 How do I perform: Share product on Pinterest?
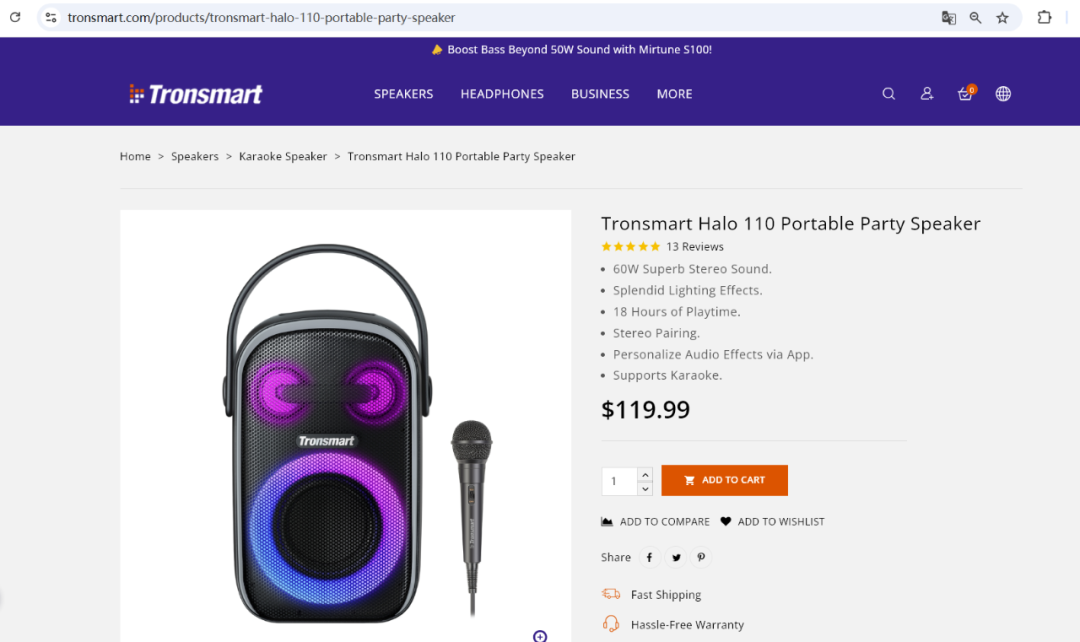point(701,557)
